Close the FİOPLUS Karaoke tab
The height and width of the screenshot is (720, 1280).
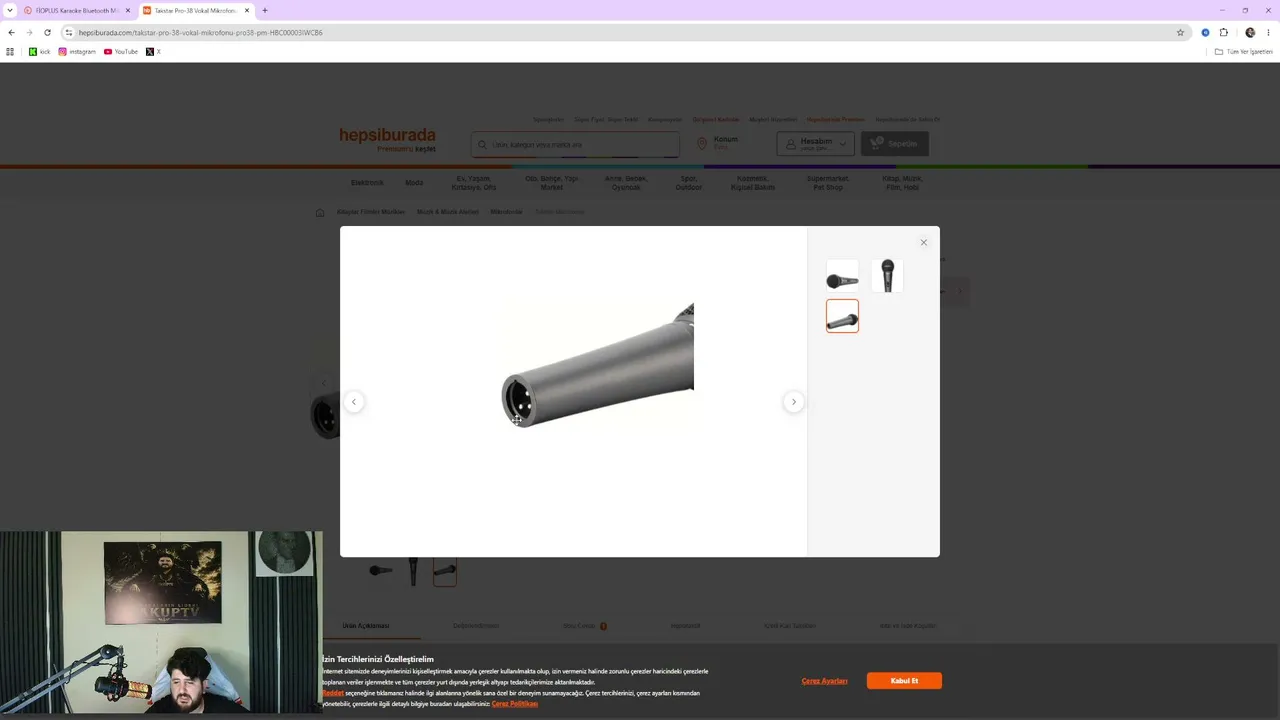(128, 10)
